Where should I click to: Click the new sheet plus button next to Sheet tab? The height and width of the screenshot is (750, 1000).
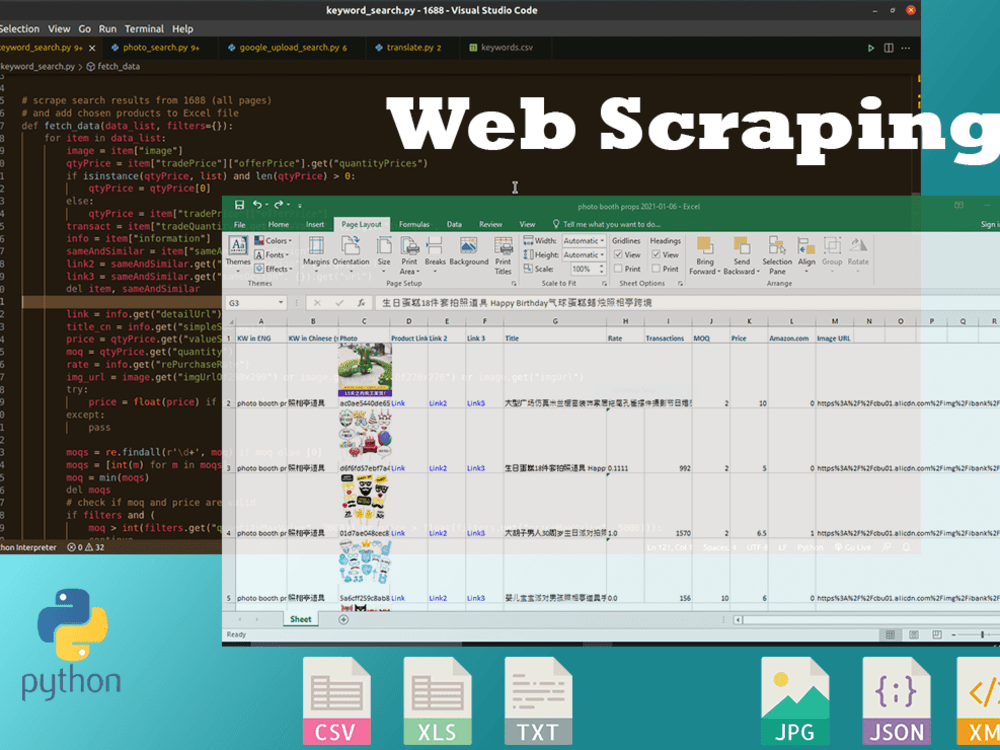343,619
